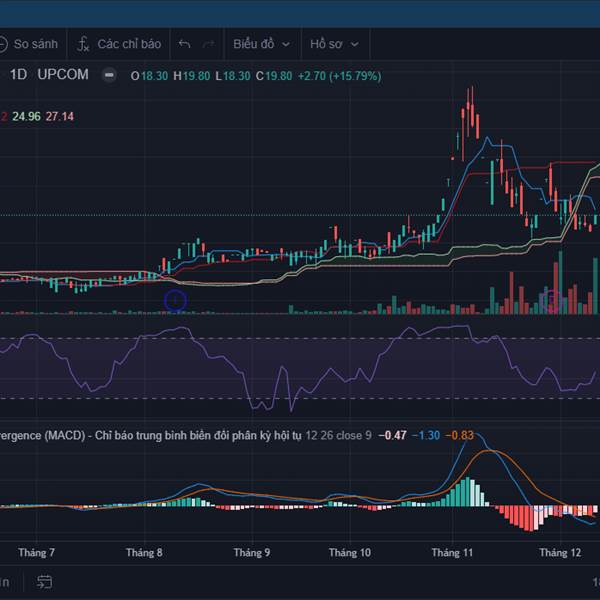Screen dimensions: 600x600
Task: Expand the Hồ sơ dropdown menu
Action: [x=334, y=44]
